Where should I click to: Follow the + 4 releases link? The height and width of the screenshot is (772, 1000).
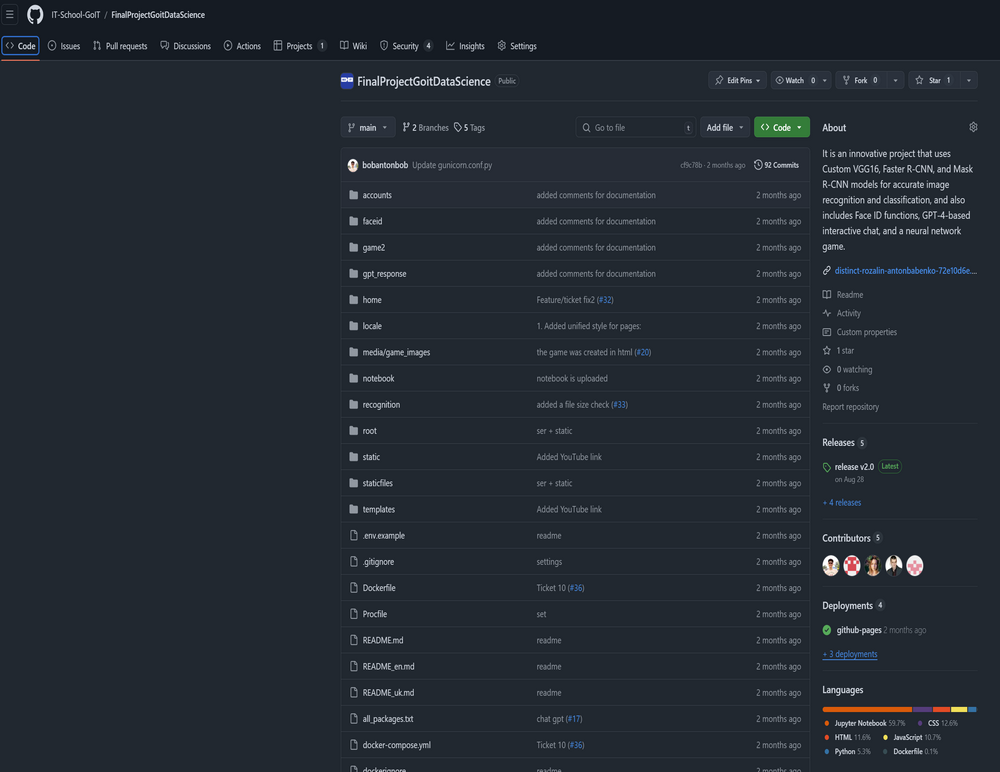pyautogui.click(x=841, y=503)
